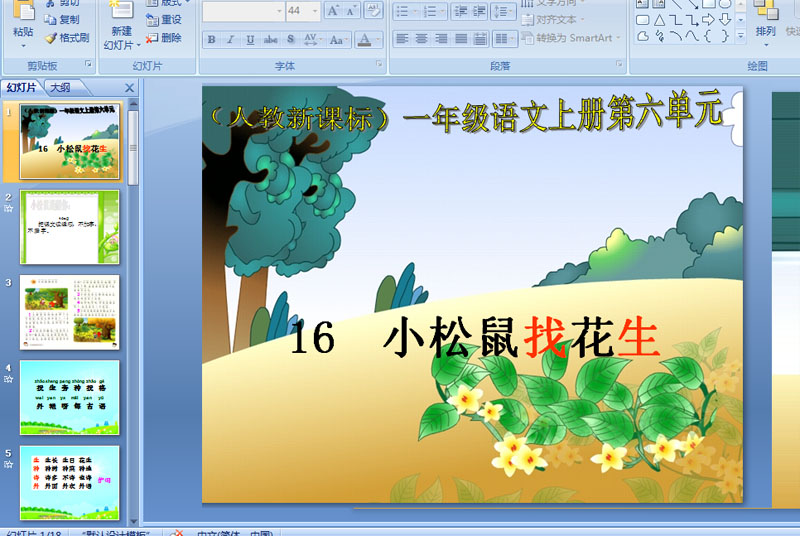800x536 pixels.
Task: Select the Curve shape
Action: [x=692, y=36]
